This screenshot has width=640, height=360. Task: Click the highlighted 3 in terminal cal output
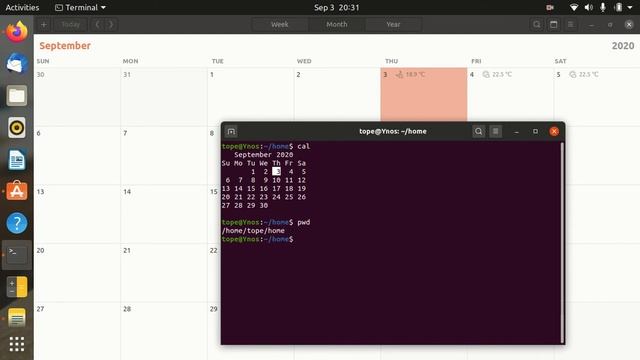276,171
